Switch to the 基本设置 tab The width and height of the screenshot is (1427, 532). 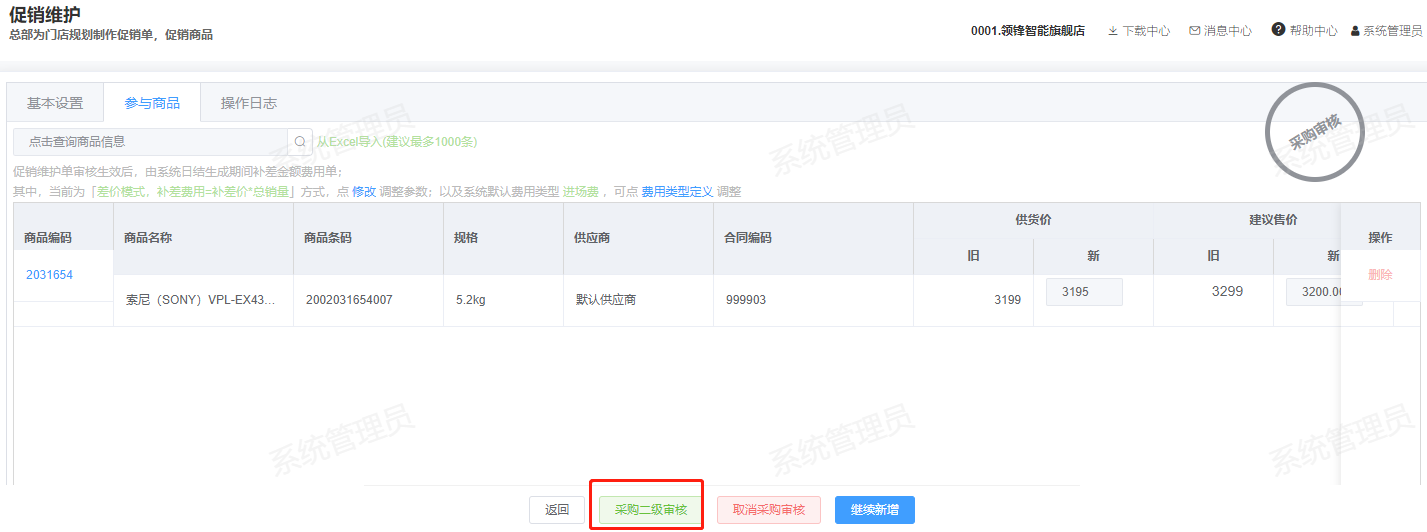tap(55, 103)
